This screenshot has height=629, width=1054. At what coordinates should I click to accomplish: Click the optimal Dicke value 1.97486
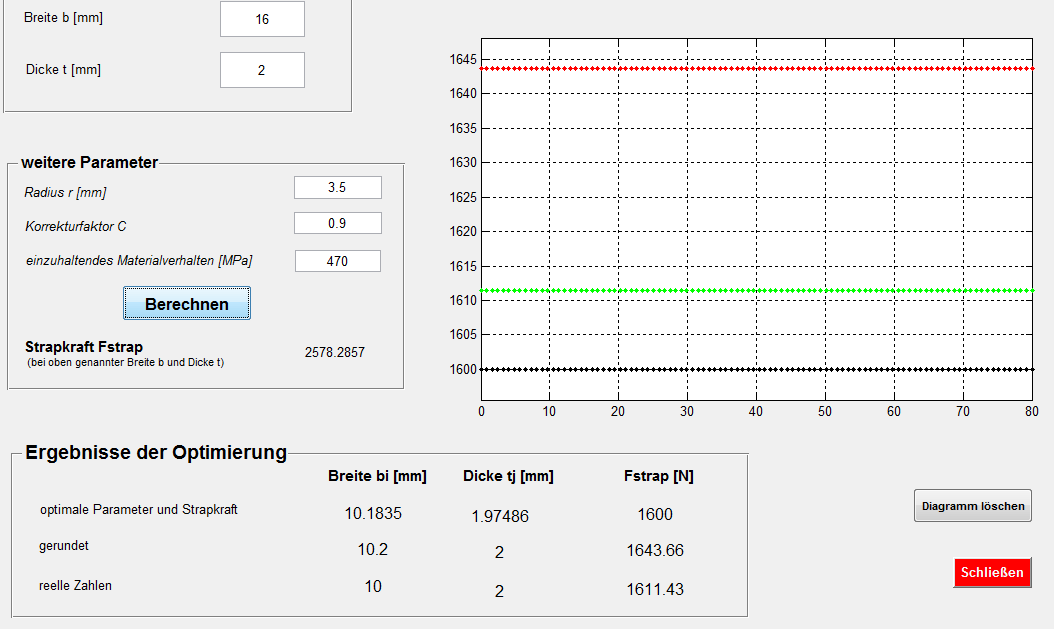pyautogui.click(x=500, y=516)
